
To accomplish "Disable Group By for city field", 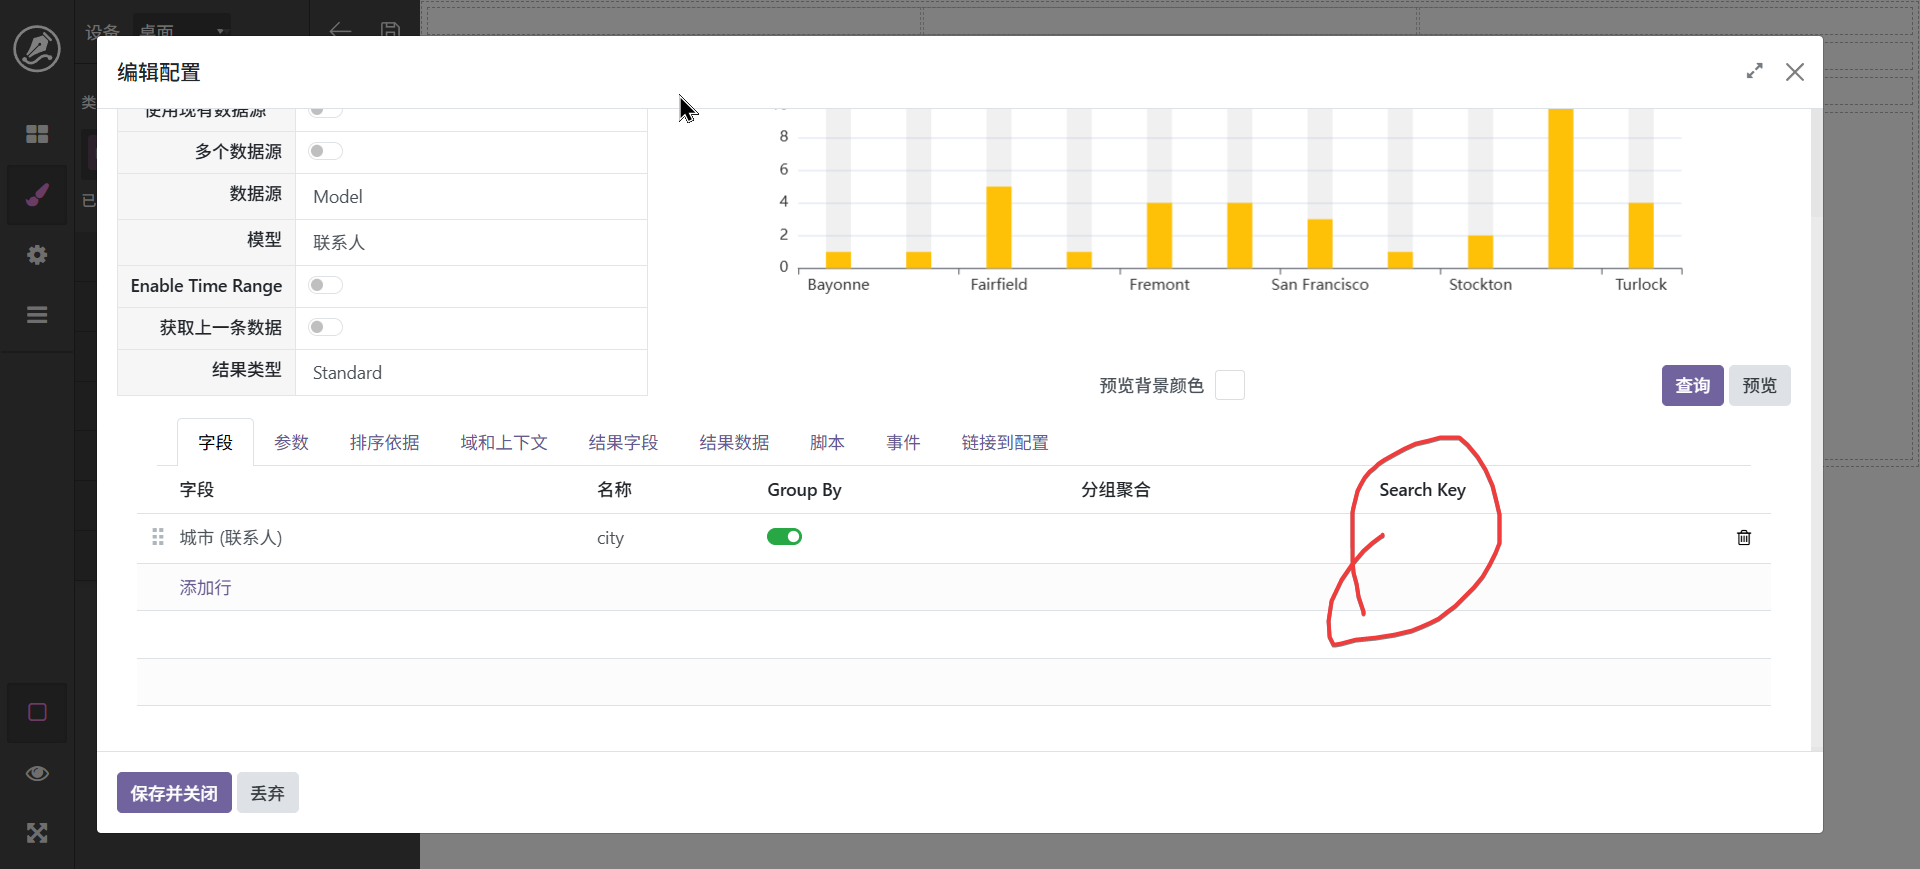I will [x=784, y=537].
